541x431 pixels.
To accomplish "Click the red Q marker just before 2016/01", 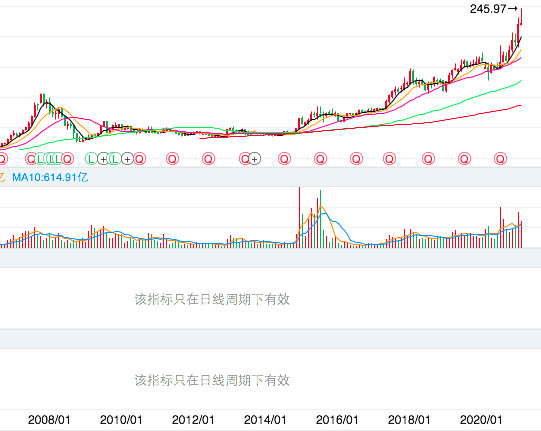I will [x=320, y=159].
